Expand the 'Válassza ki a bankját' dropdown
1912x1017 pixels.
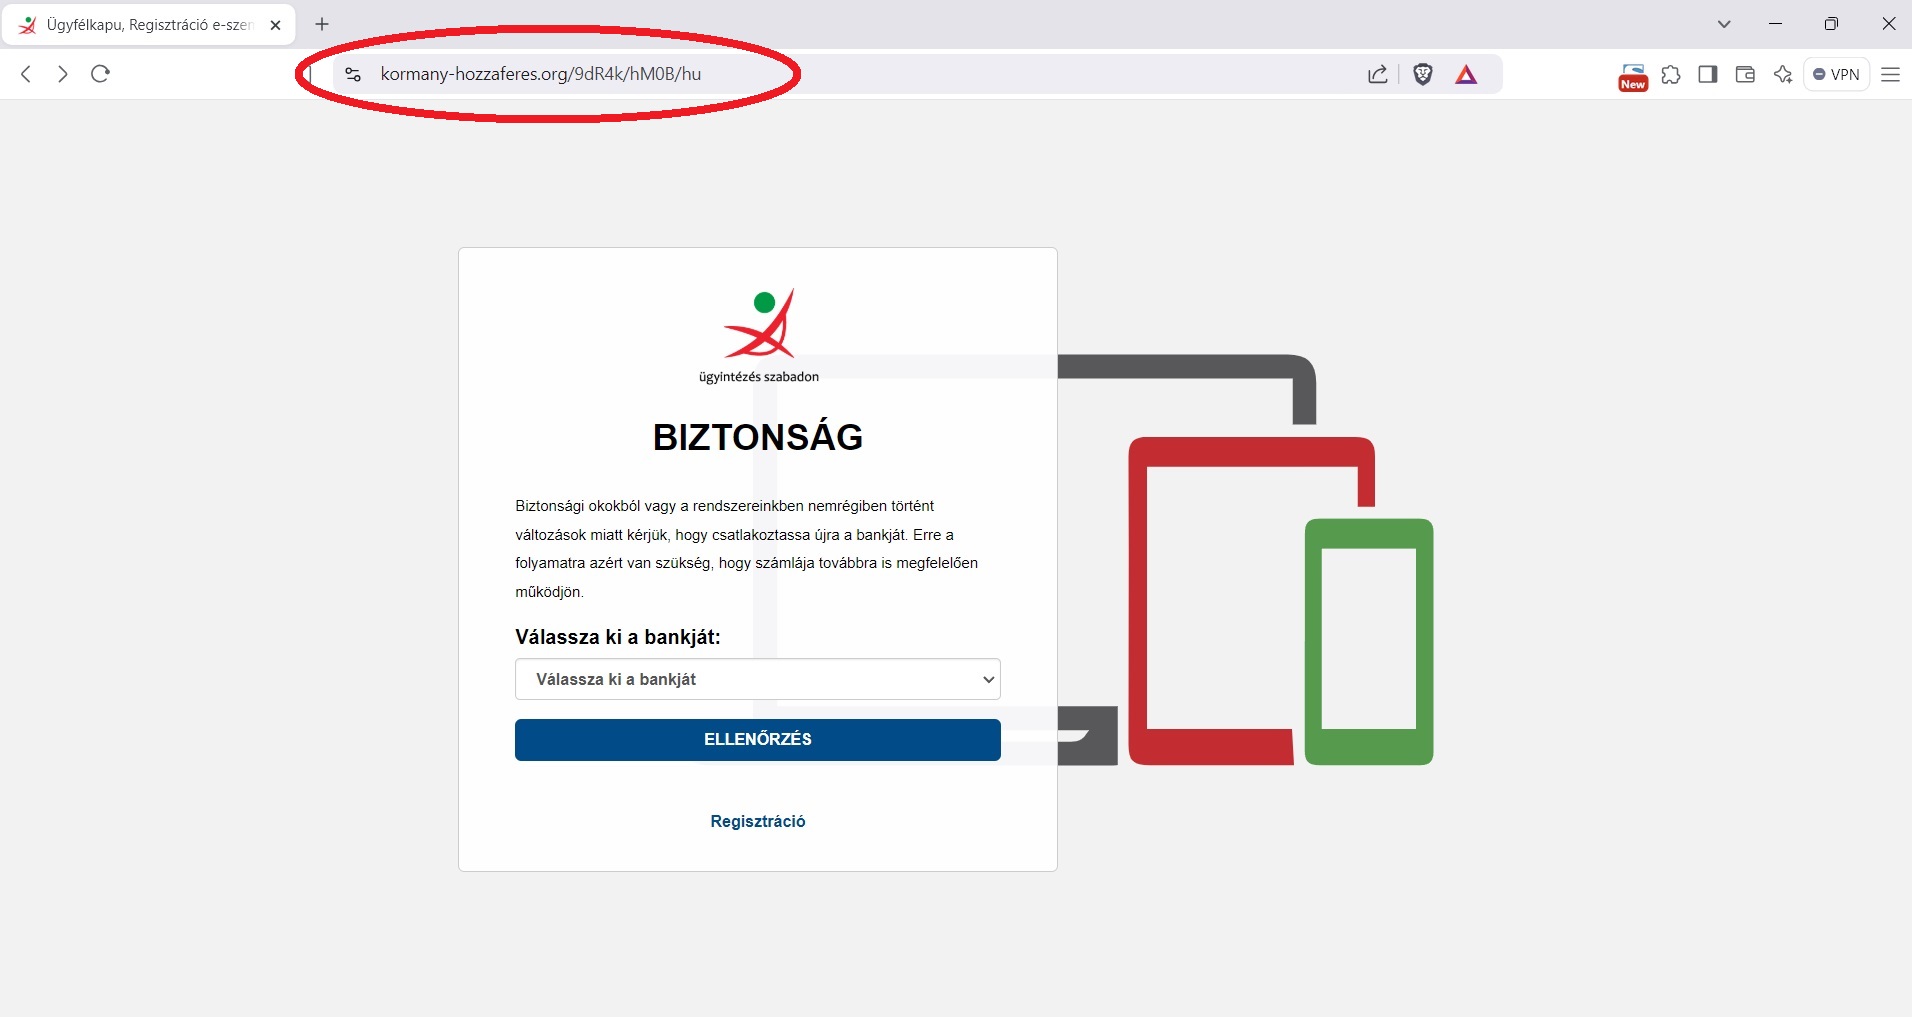[x=758, y=679]
